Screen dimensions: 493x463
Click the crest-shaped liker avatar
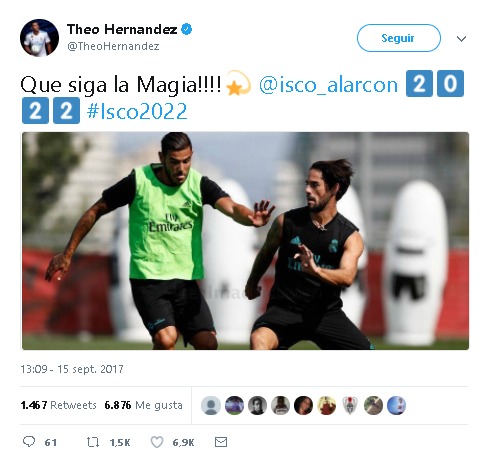pos(350,405)
